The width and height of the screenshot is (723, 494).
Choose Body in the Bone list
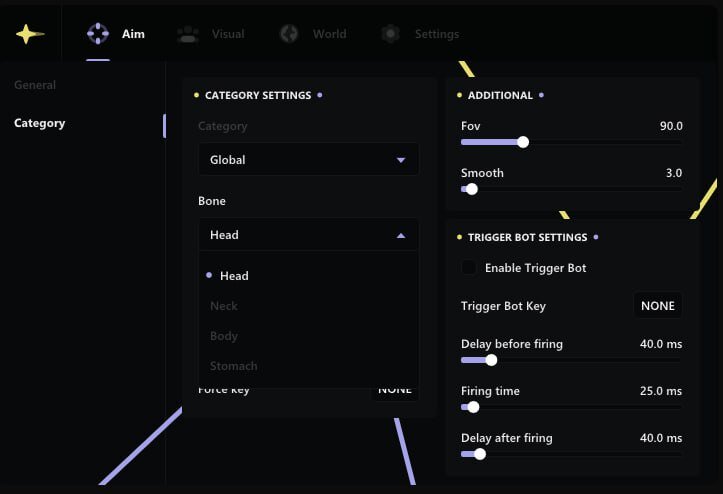[224, 336]
